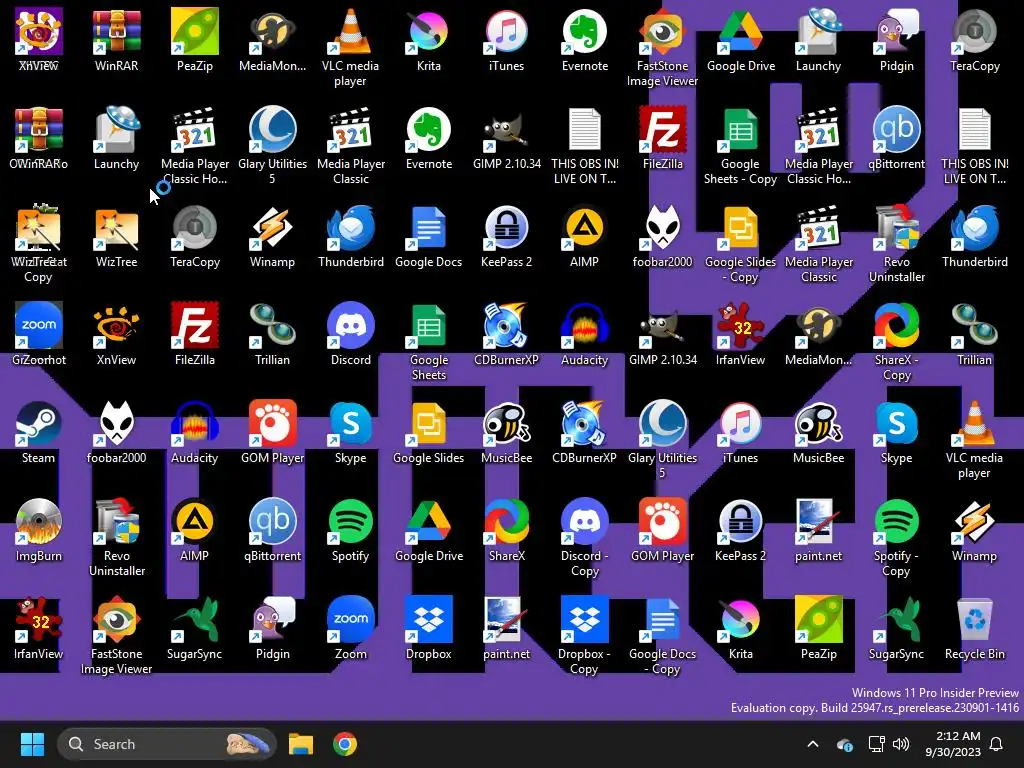Screen dimensions: 1024x768
Task: Click the Google Sheets - Copy shortcut
Action: (x=741, y=146)
